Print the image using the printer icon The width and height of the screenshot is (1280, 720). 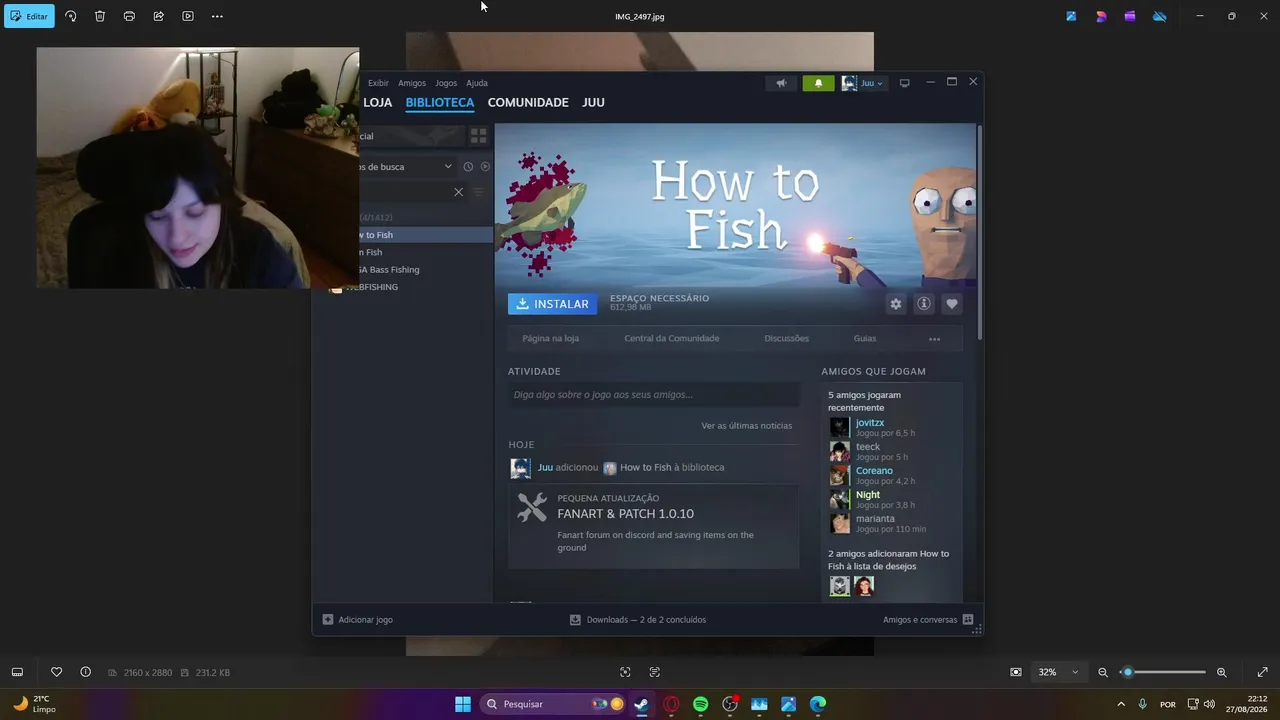[129, 16]
